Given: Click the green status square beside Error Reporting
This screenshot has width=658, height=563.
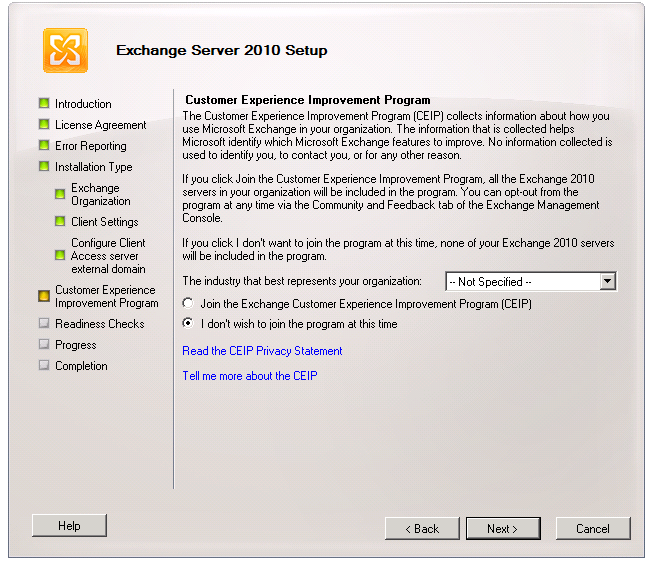Looking at the screenshot, I should tap(44, 145).
